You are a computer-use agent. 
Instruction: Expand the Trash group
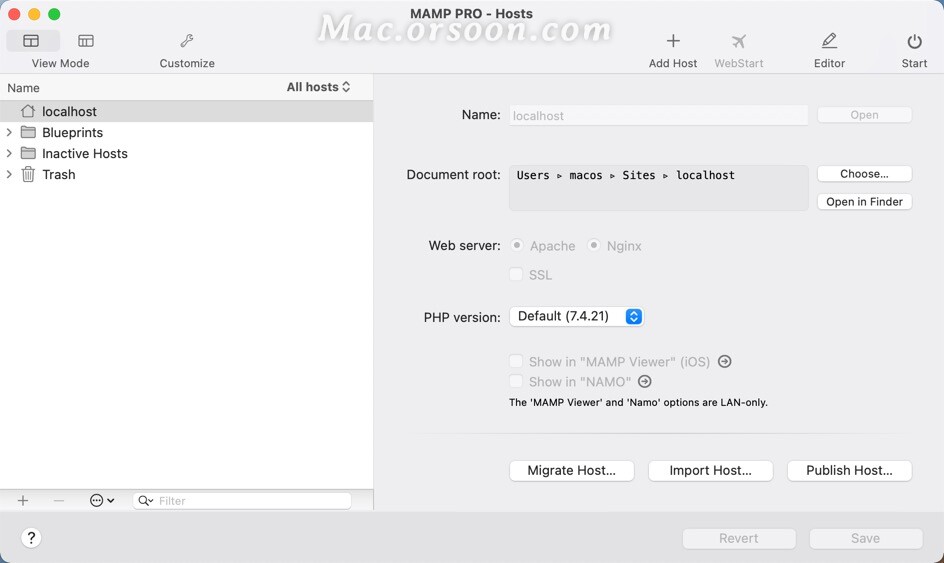pyautogui.click(x=9, y=174)
